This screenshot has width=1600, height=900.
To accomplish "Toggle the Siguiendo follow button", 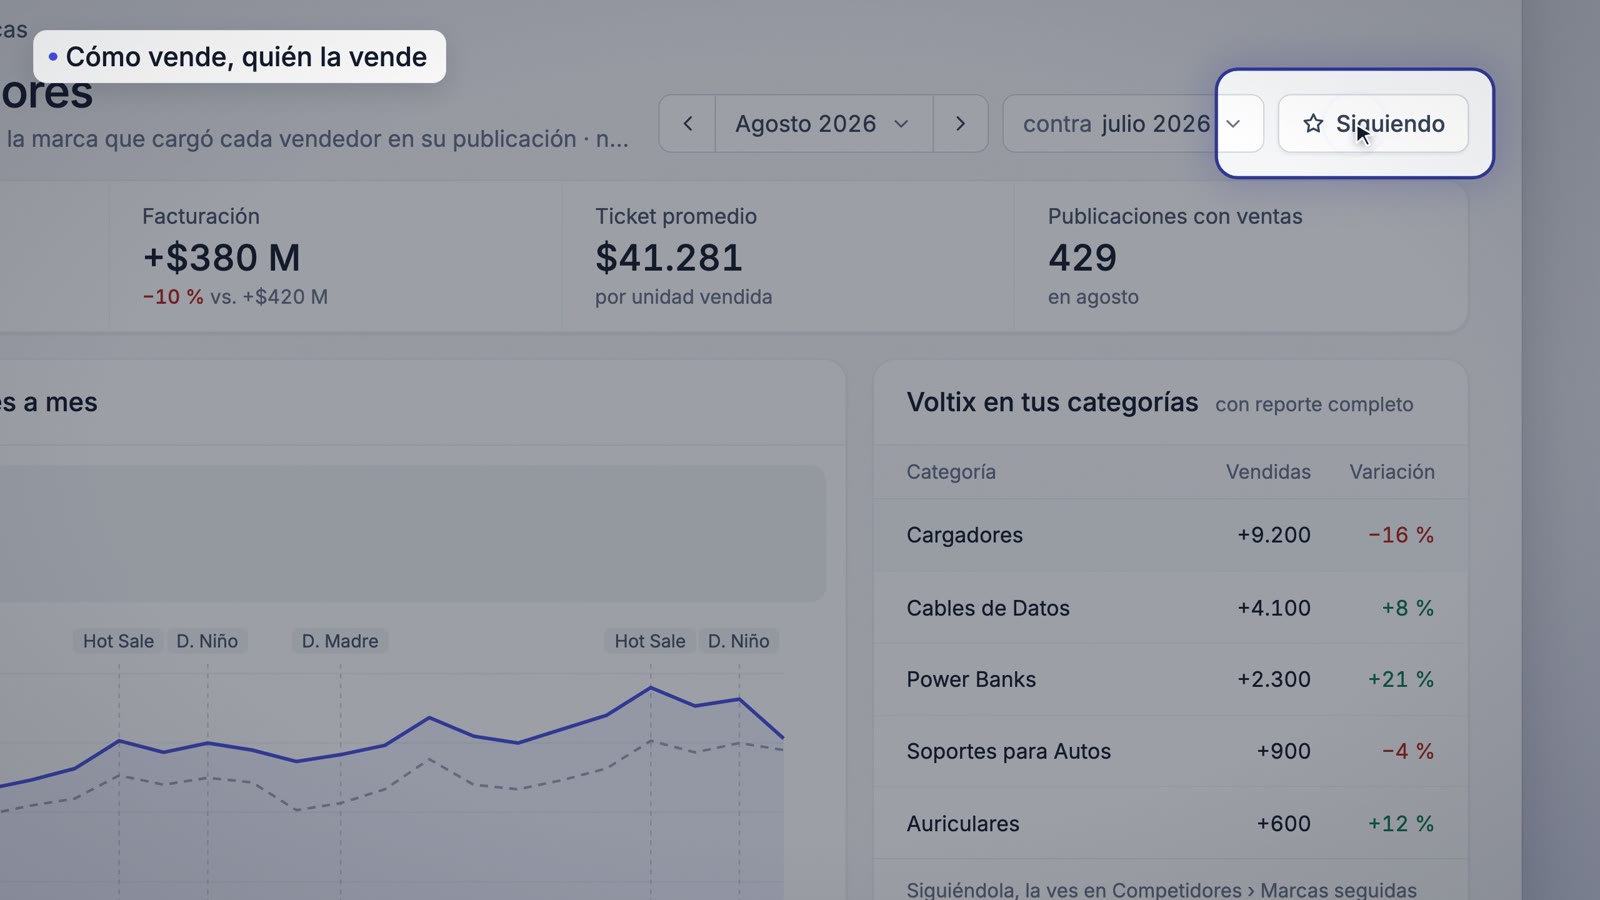I will click(1373, 124).
